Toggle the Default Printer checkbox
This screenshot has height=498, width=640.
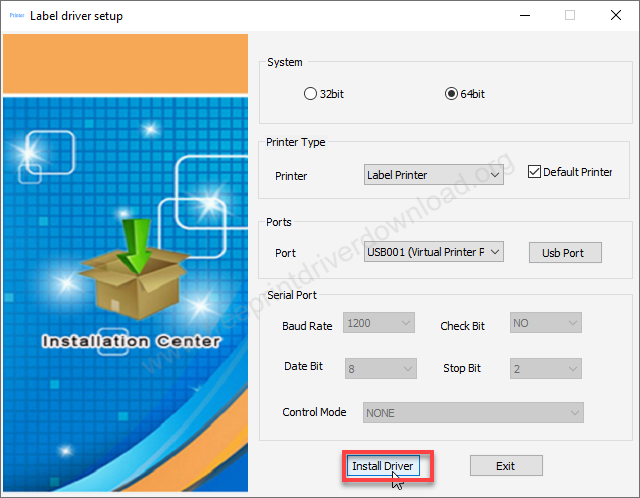tap(534, 172)
